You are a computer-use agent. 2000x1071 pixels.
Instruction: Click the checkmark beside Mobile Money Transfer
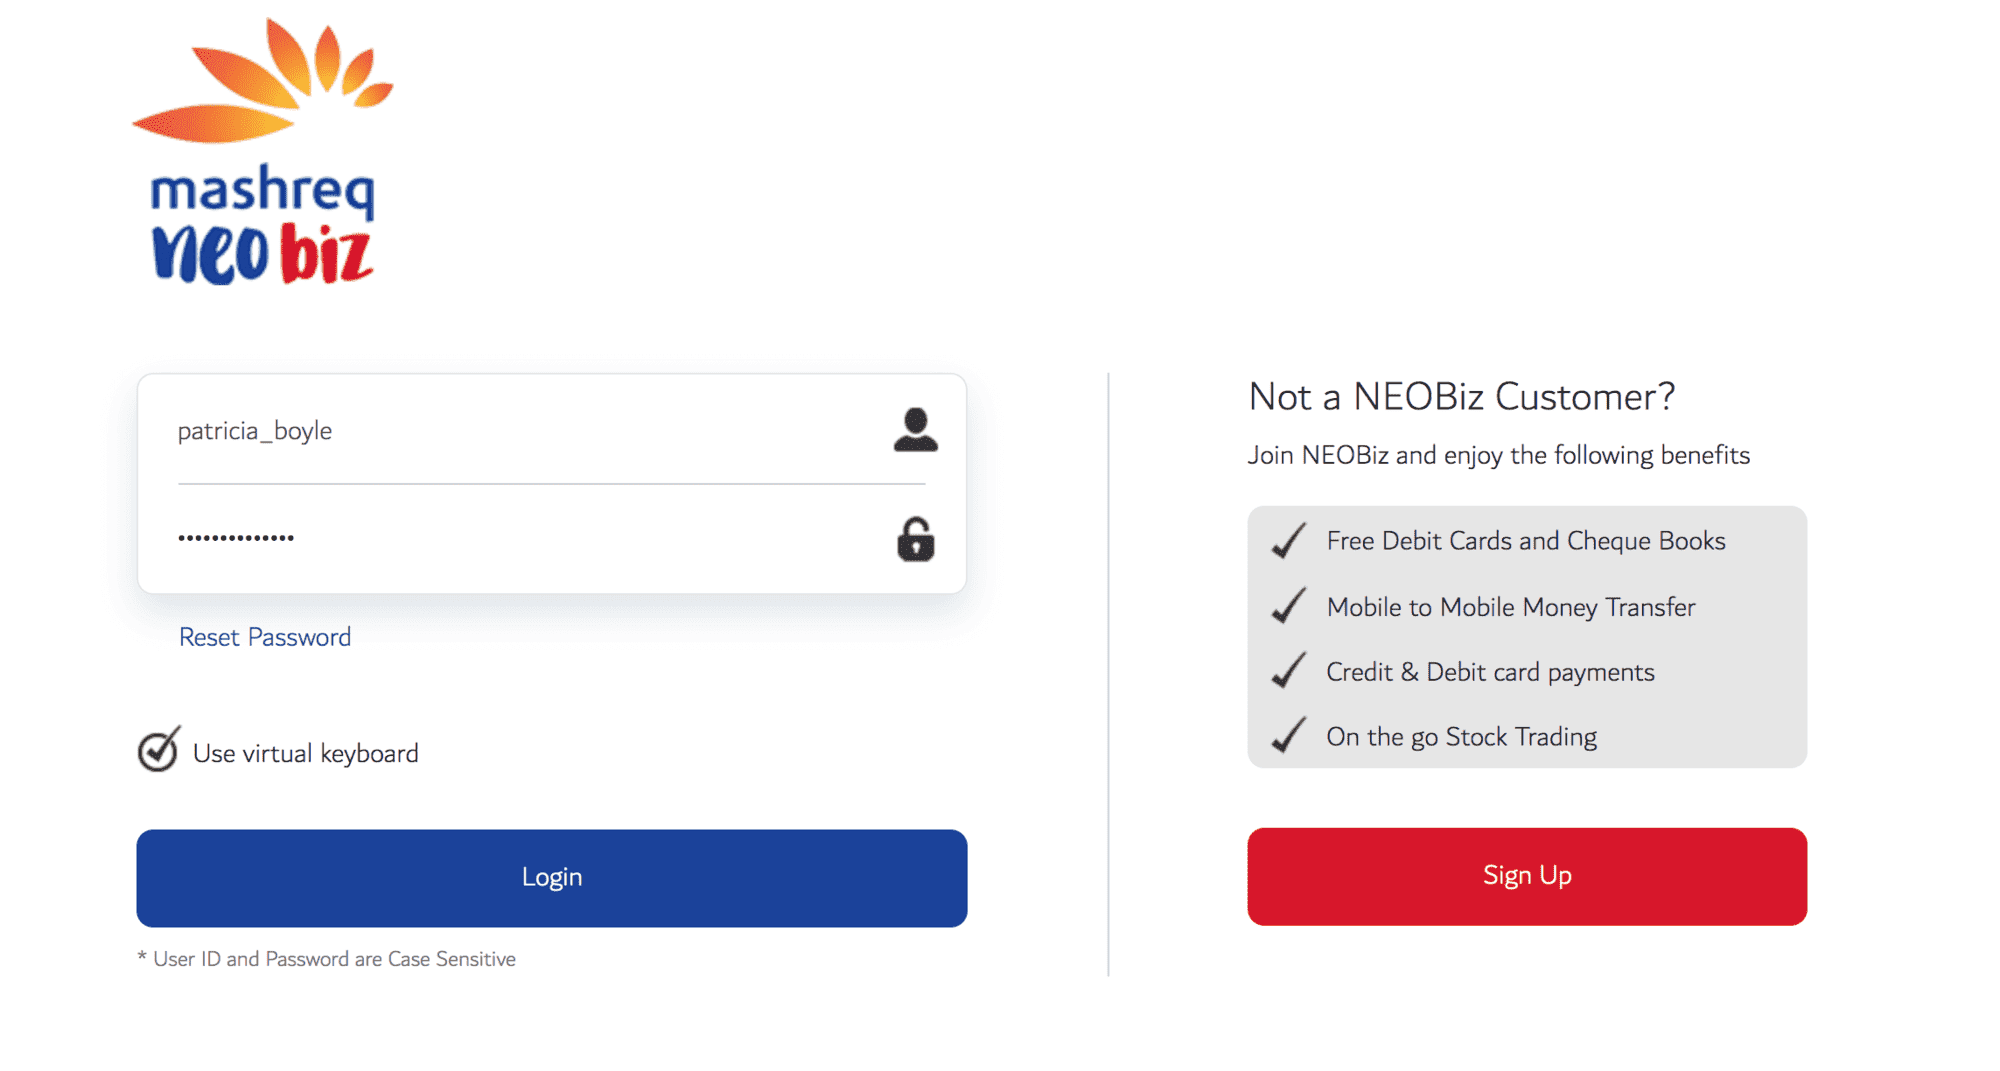(1288, 606)
